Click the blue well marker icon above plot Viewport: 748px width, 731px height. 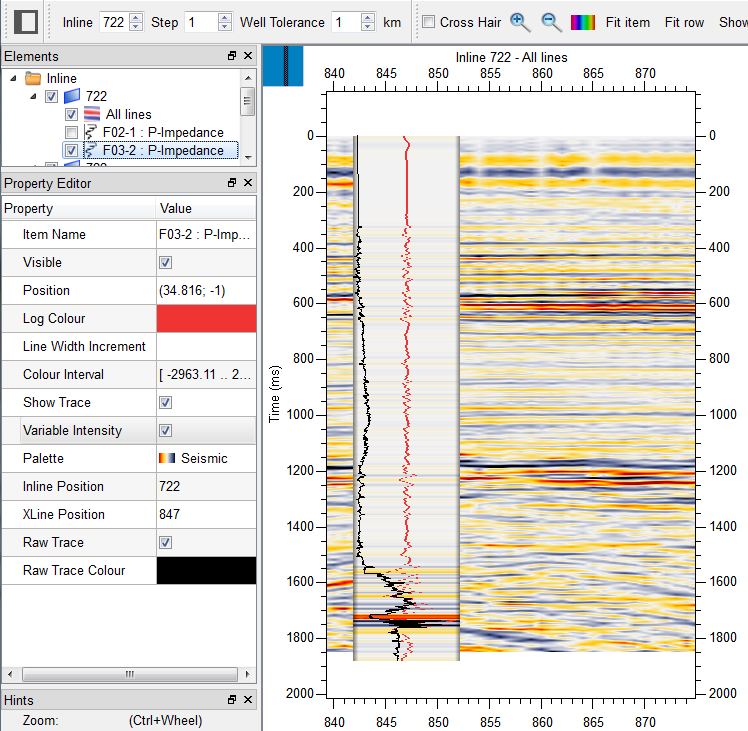coord(284,67)
